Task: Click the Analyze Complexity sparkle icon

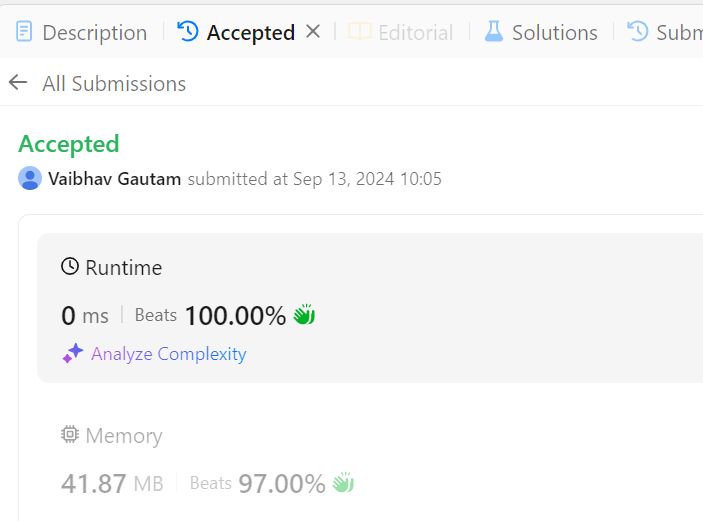Action: click(72, 353)
